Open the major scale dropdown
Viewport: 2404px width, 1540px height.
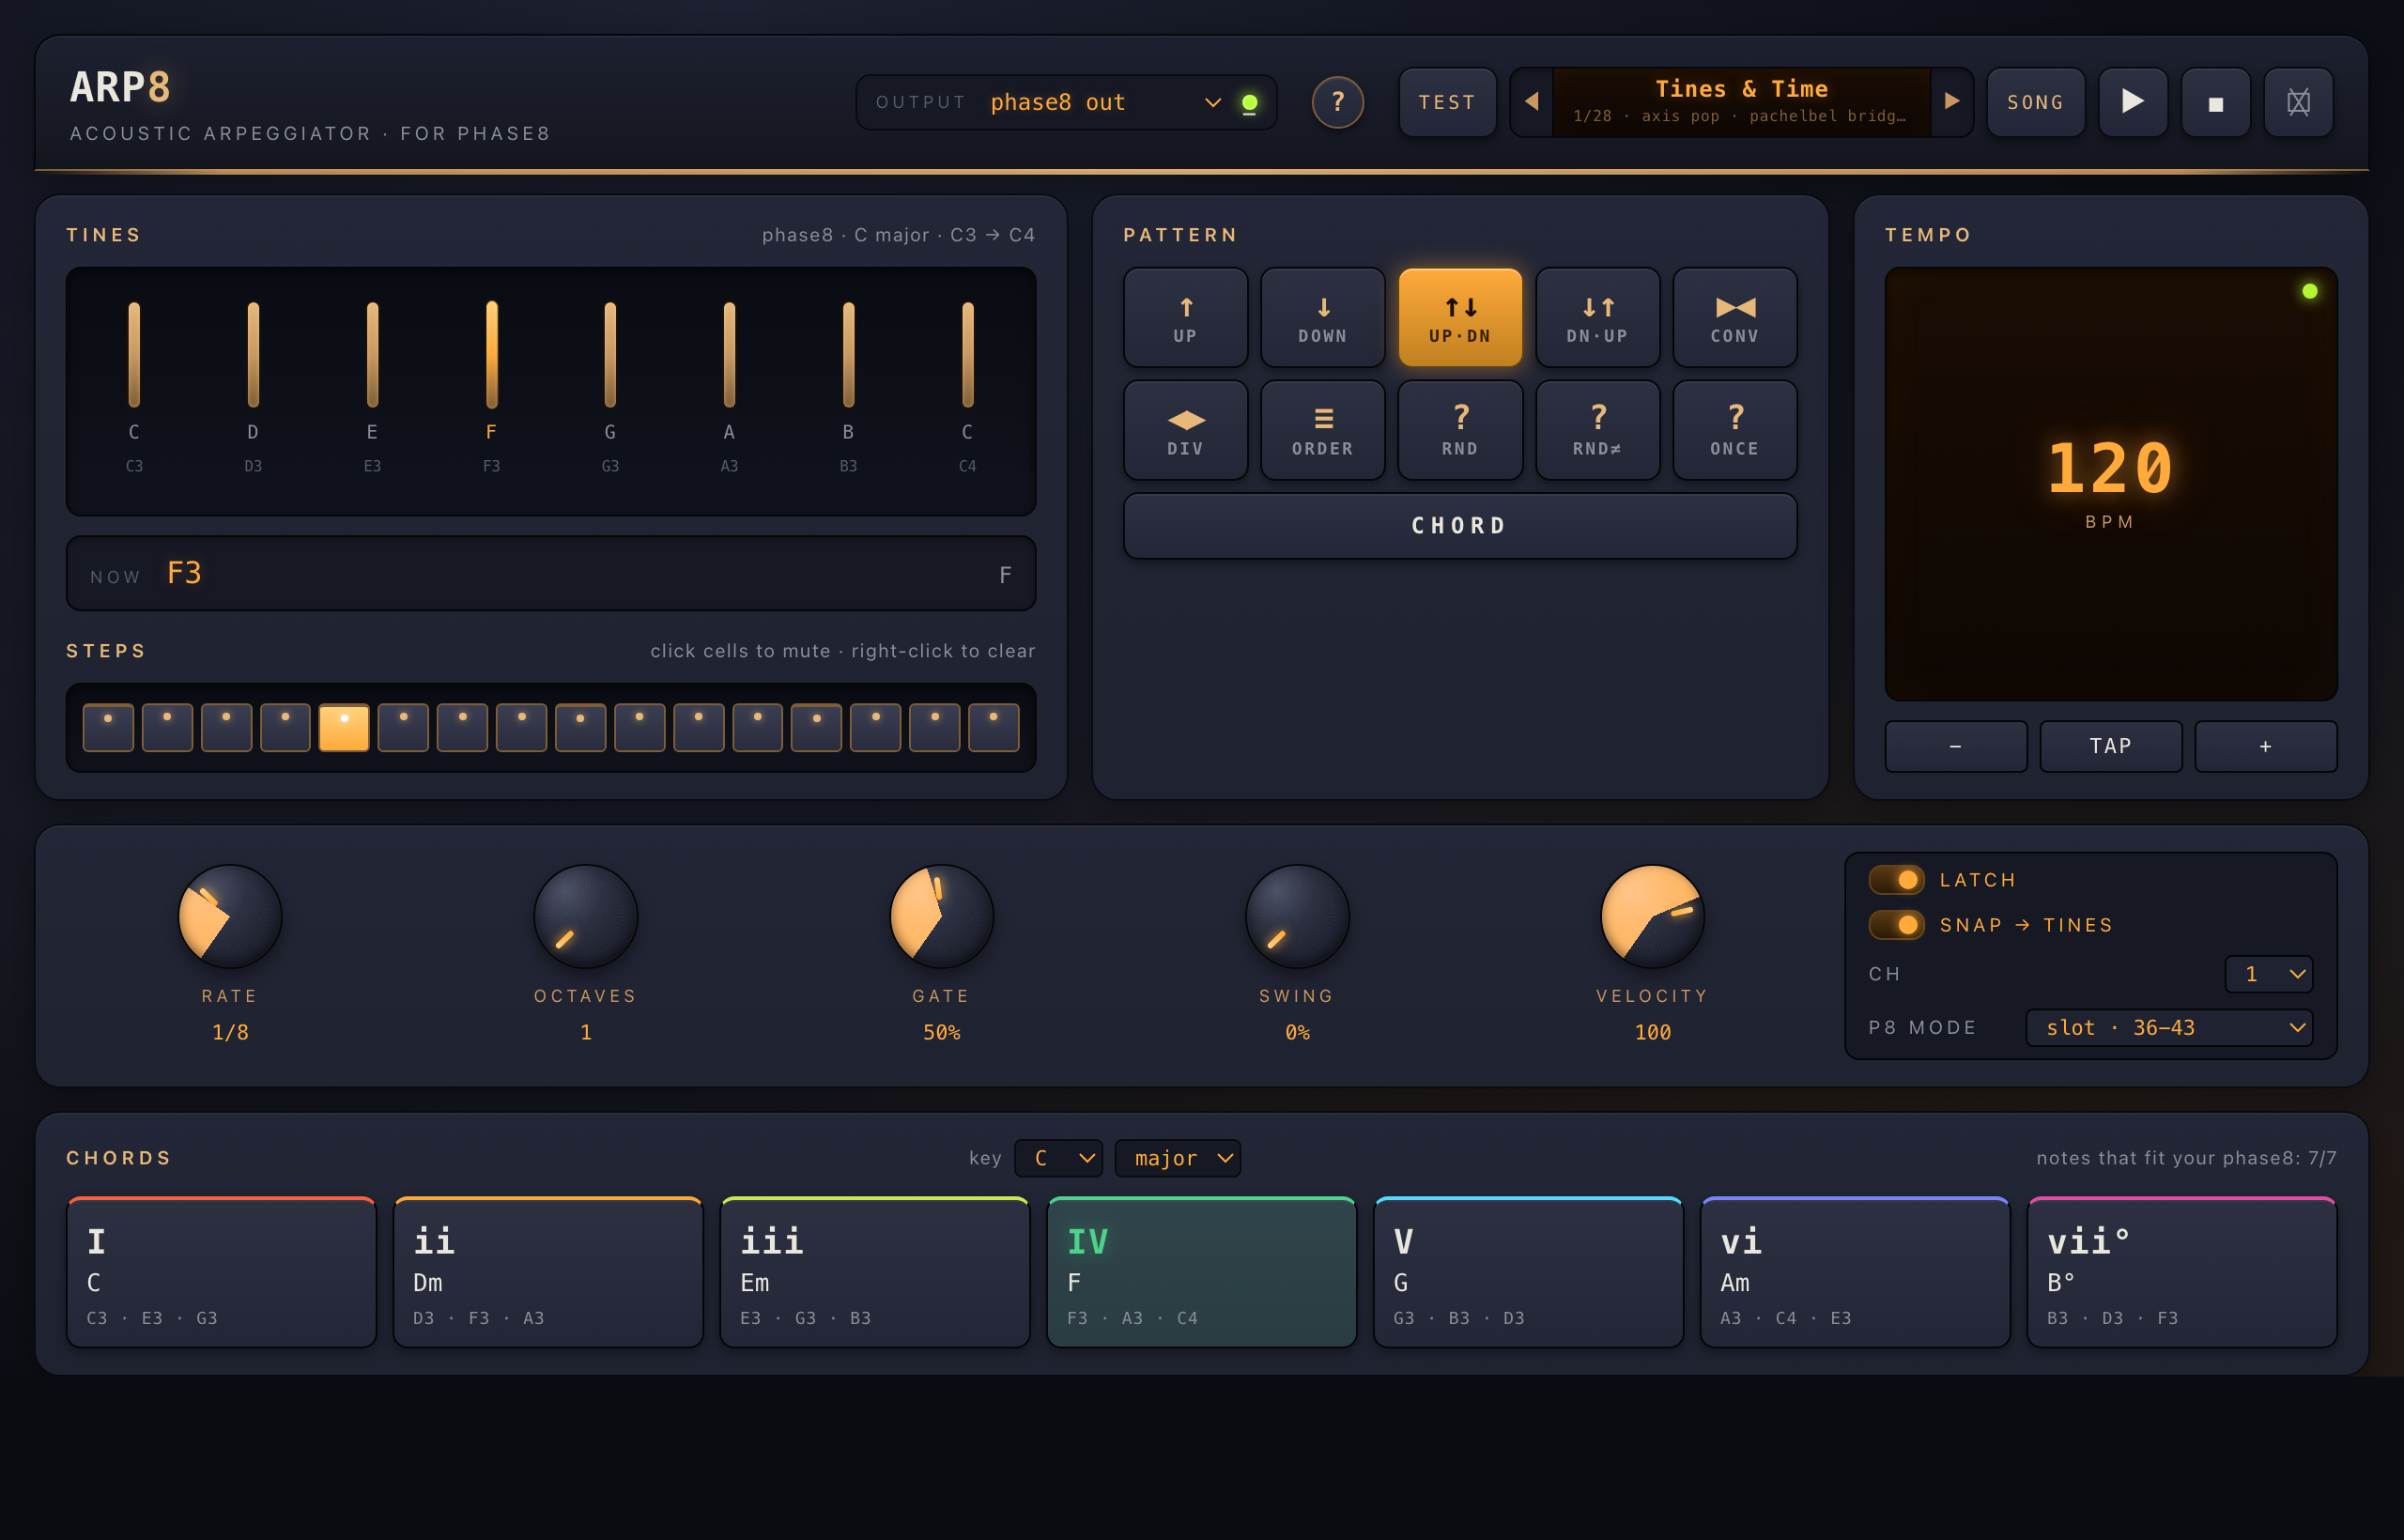tap(1177, 1158)
